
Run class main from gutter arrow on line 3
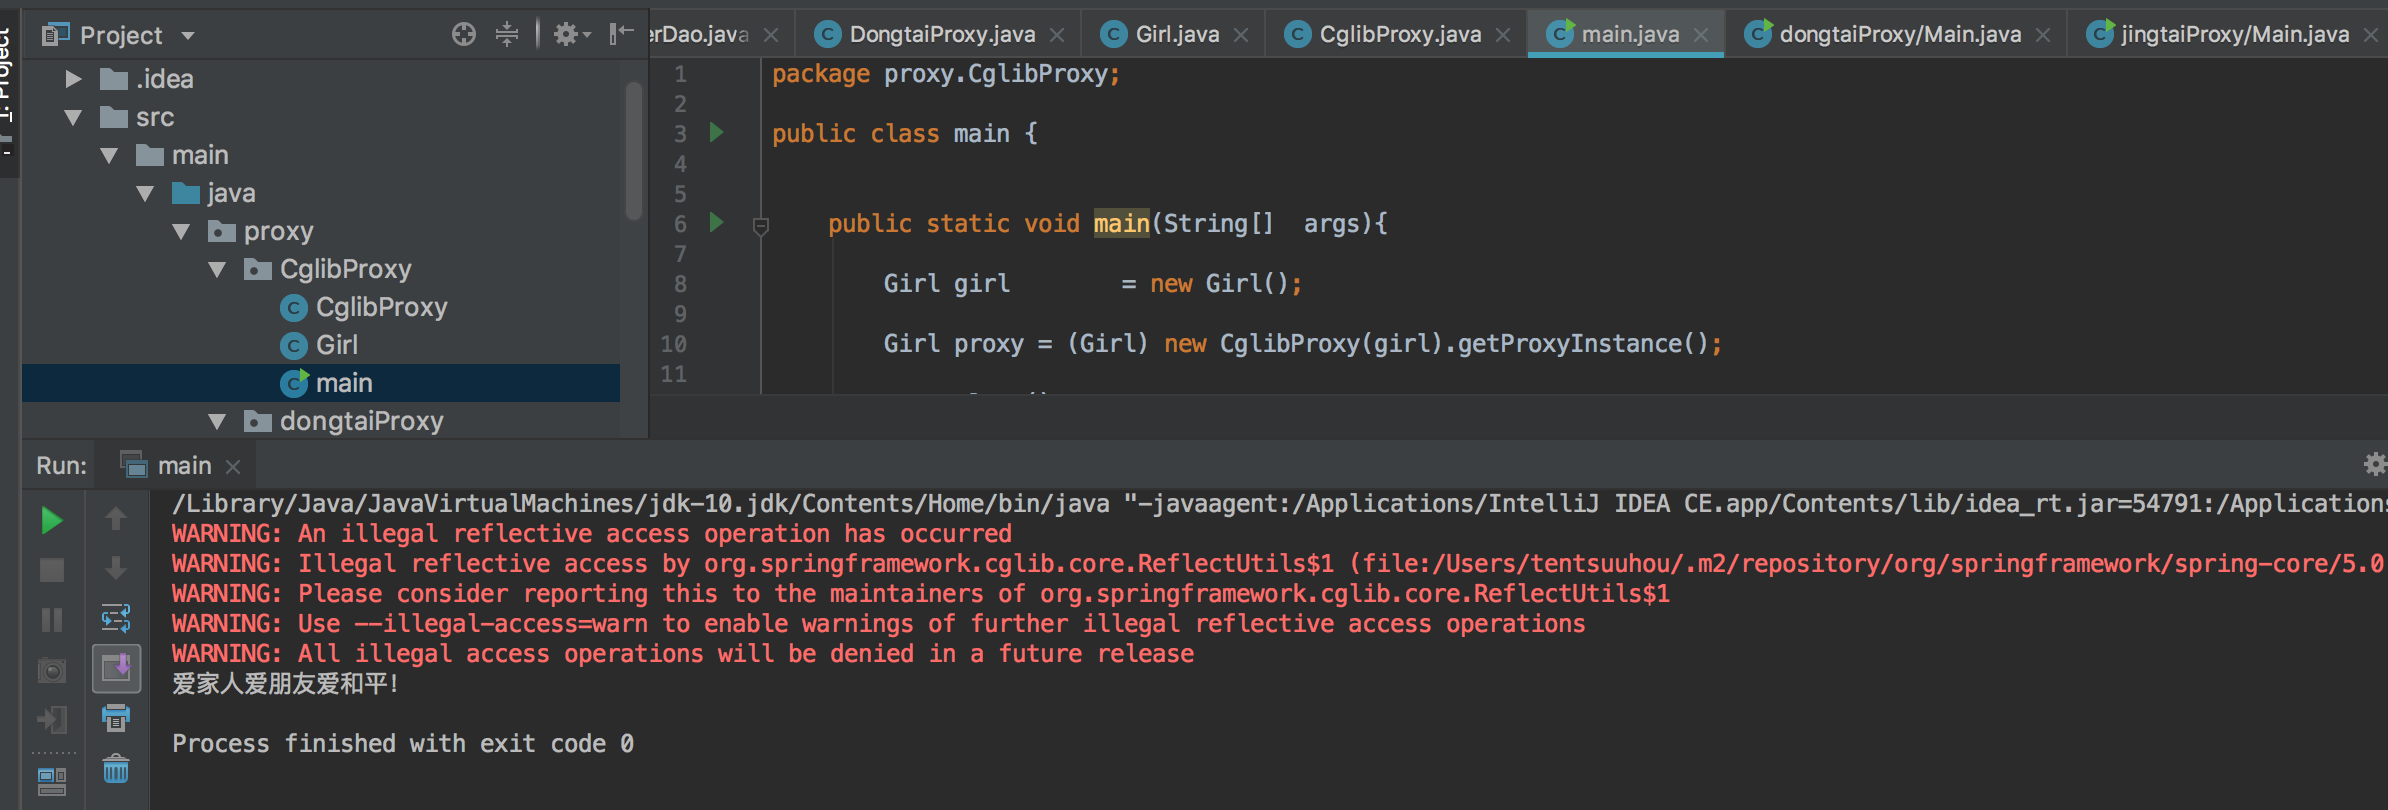[x=716, y=131]
